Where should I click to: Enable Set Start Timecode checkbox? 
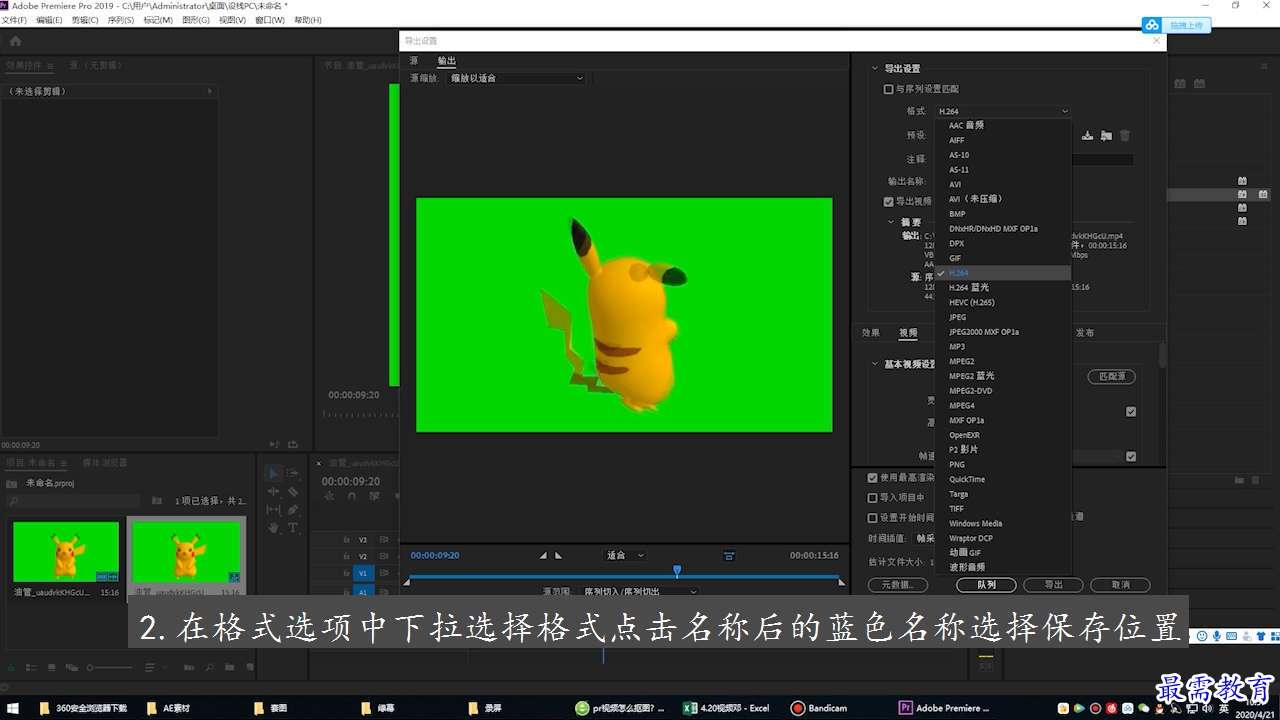[873, 518]
